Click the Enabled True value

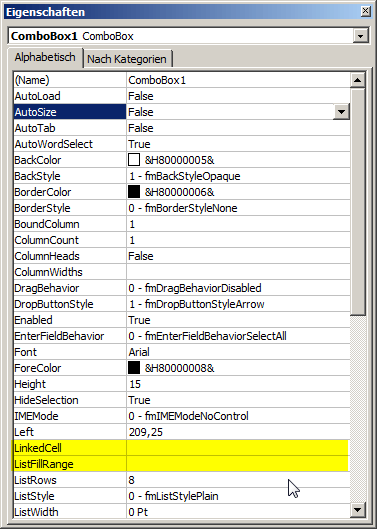[238, 320]
